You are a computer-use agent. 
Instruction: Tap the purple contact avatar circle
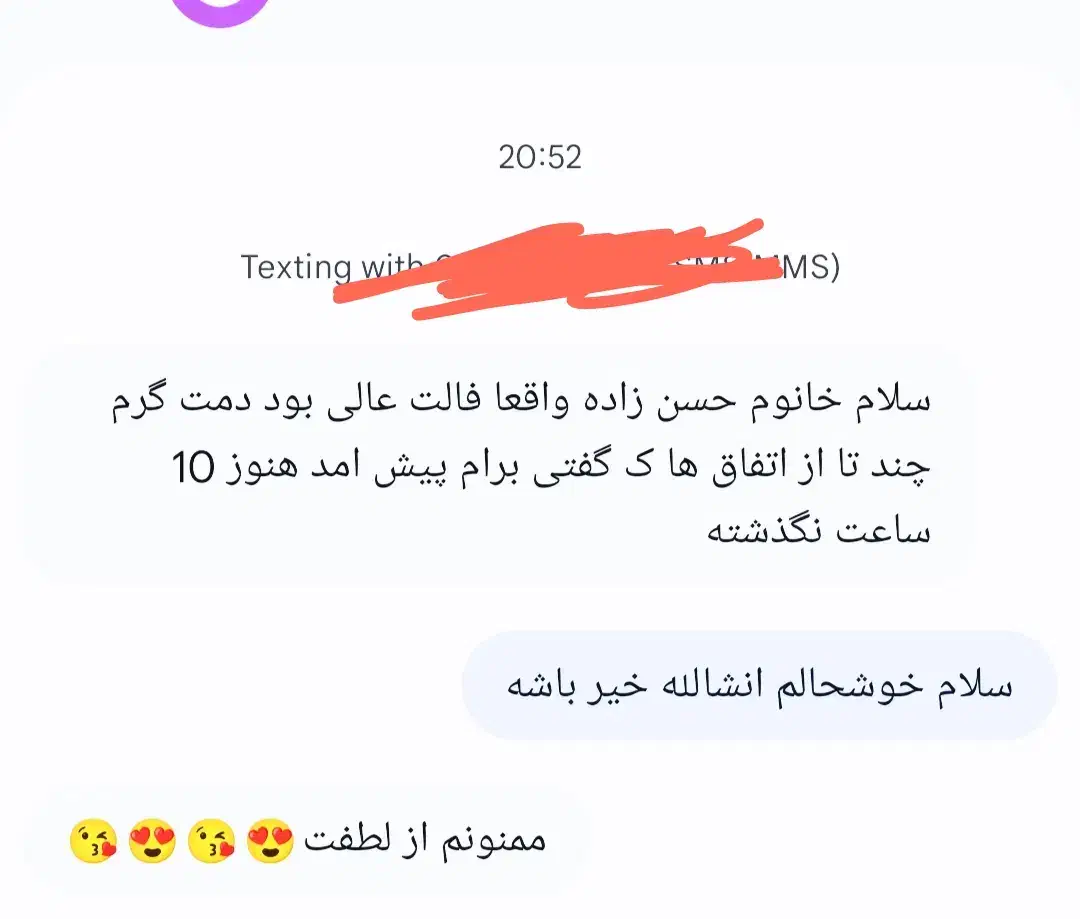pyautogui.click(x=220, y=10)
